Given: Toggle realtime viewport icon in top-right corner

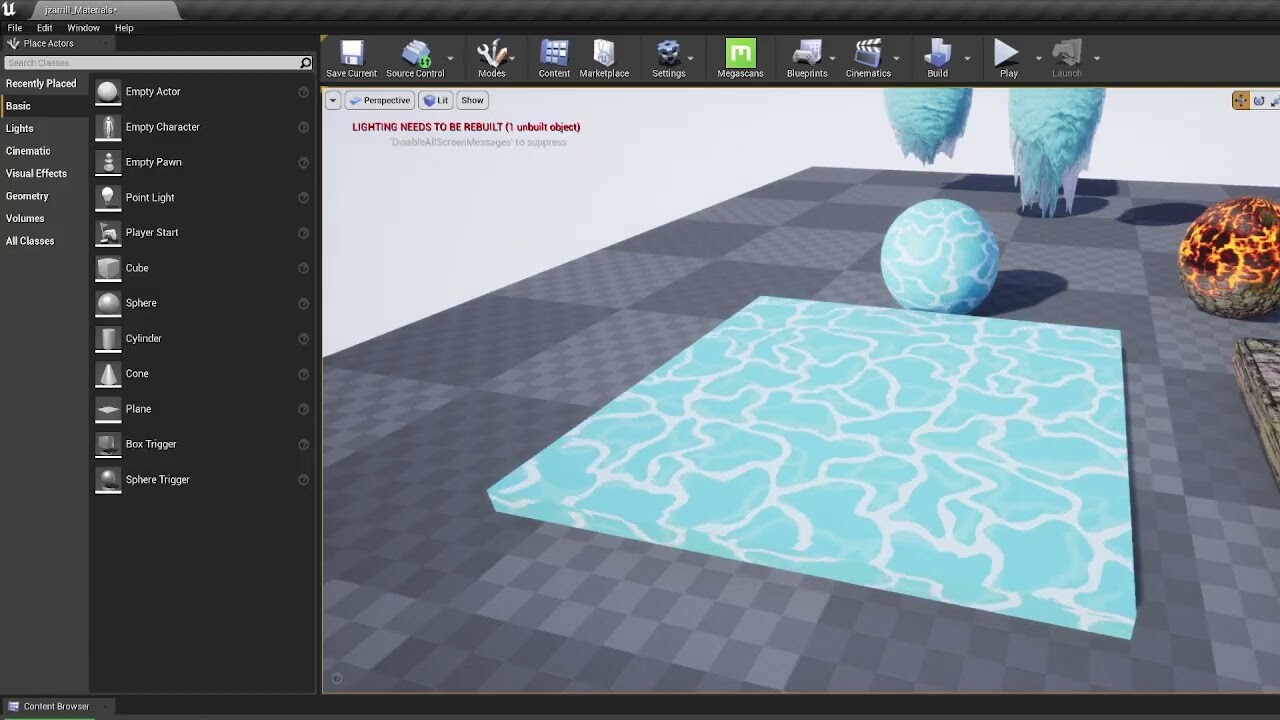Looking at the screenshot, I should coord(1240,100).
